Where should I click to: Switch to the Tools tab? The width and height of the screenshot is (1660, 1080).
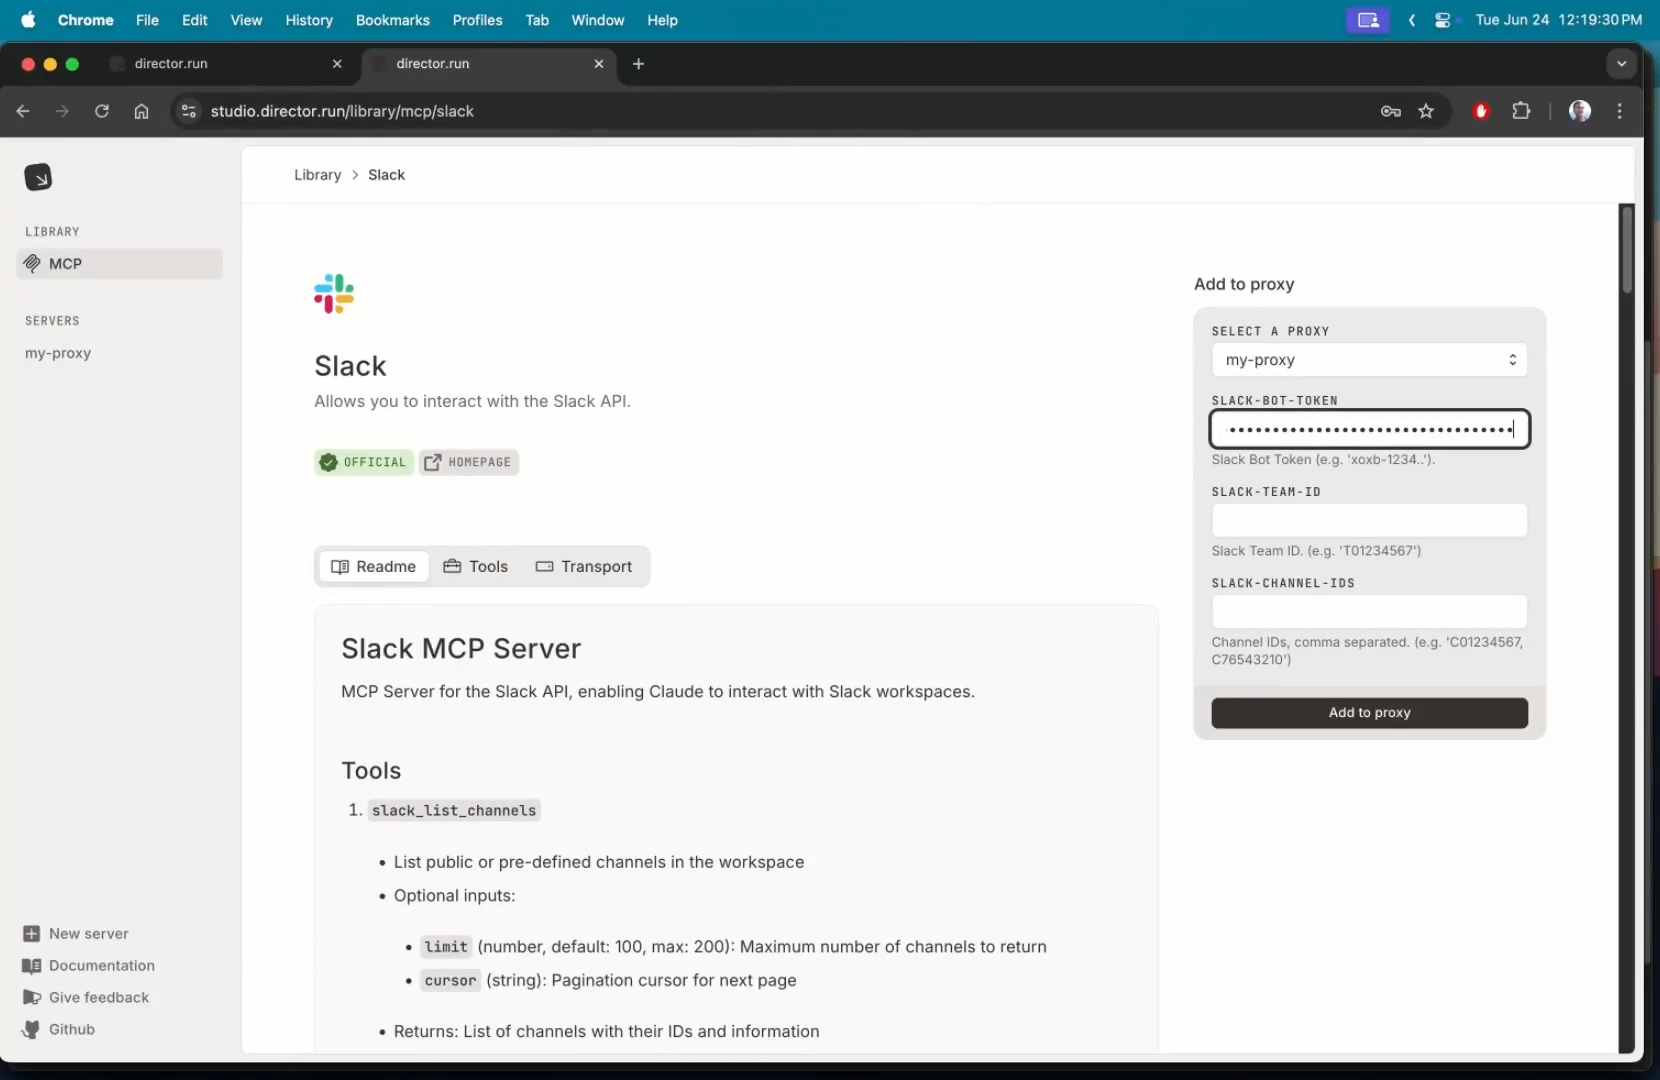[x=476, y=566]
